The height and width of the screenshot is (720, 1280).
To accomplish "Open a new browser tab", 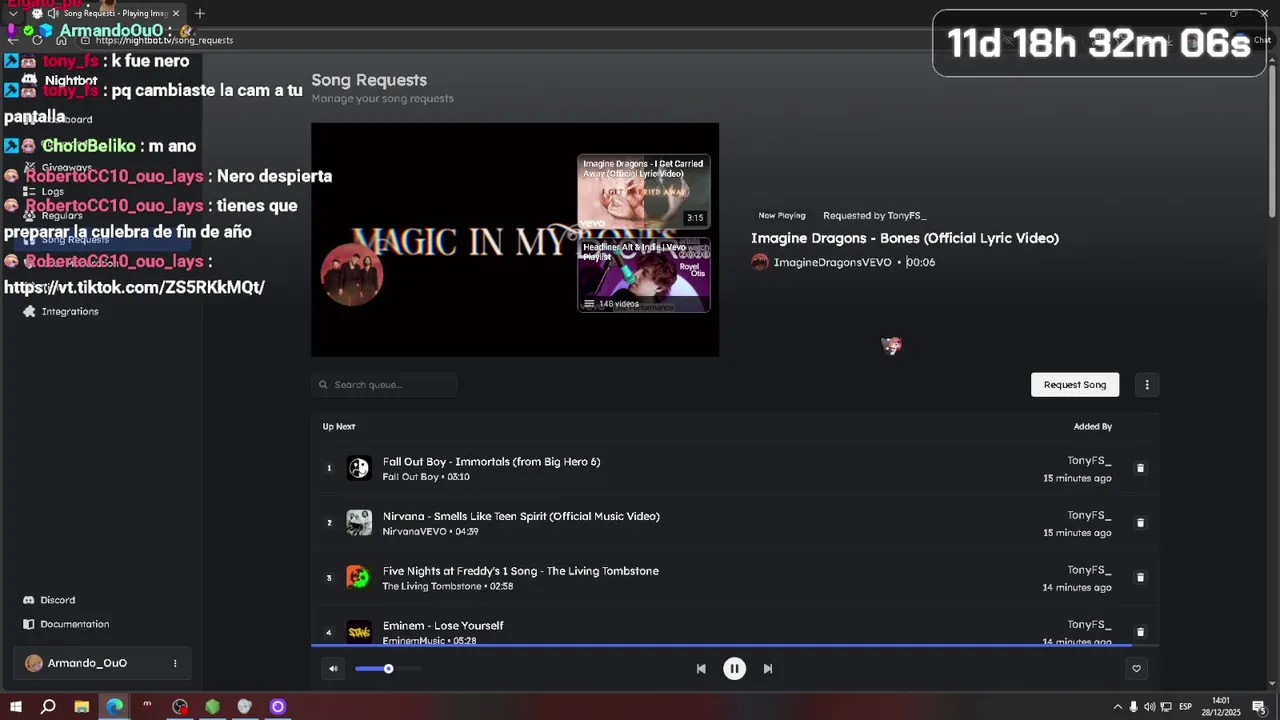I will [200, 13].
